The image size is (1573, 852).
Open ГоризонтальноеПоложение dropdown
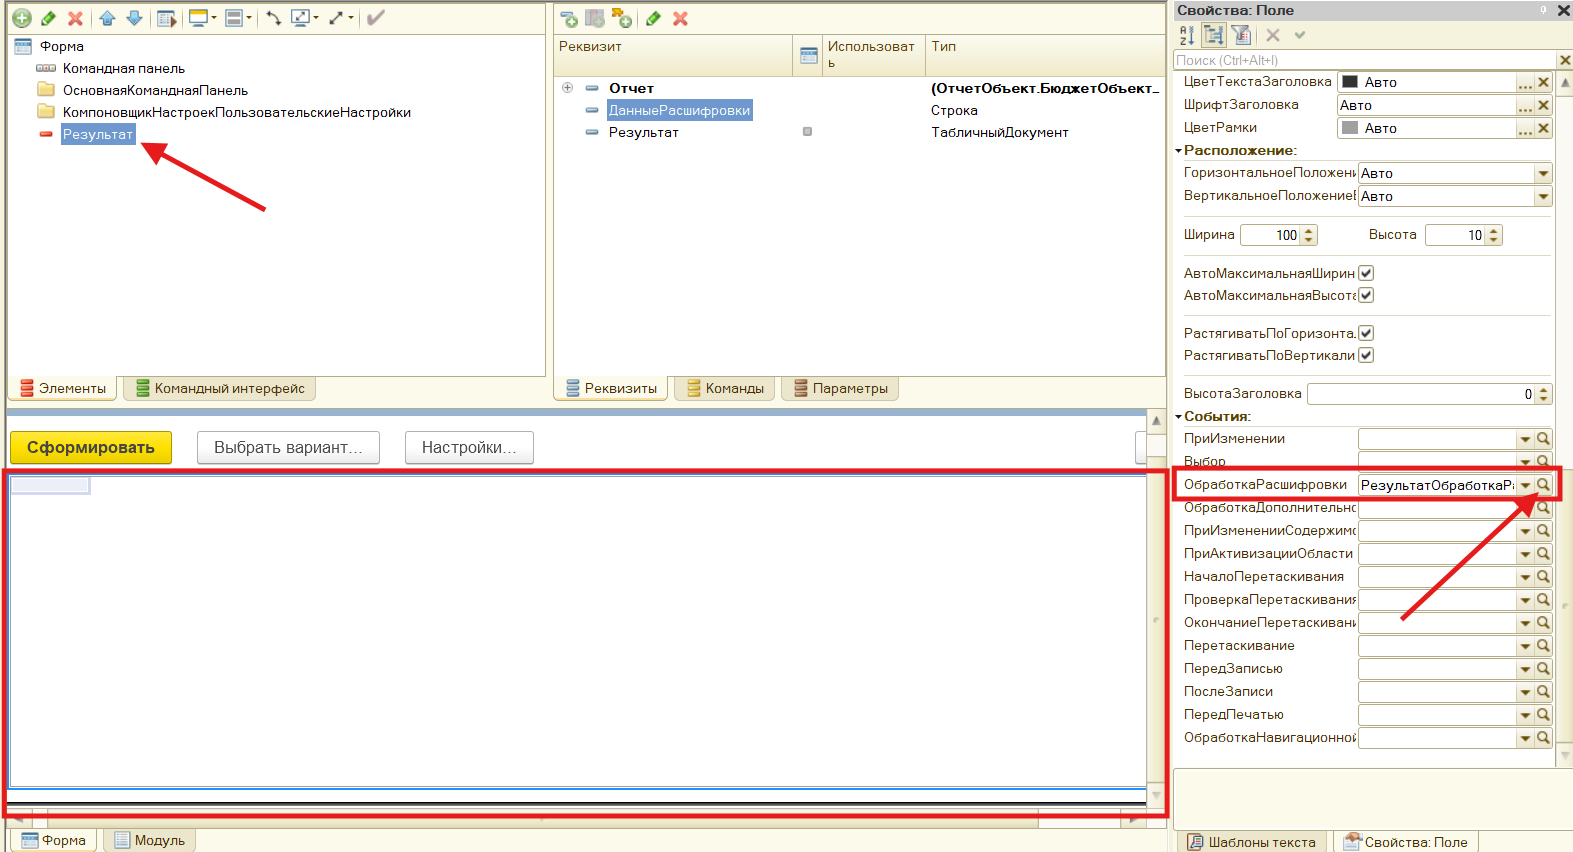pyautogui.click(x=1543, y=173)
